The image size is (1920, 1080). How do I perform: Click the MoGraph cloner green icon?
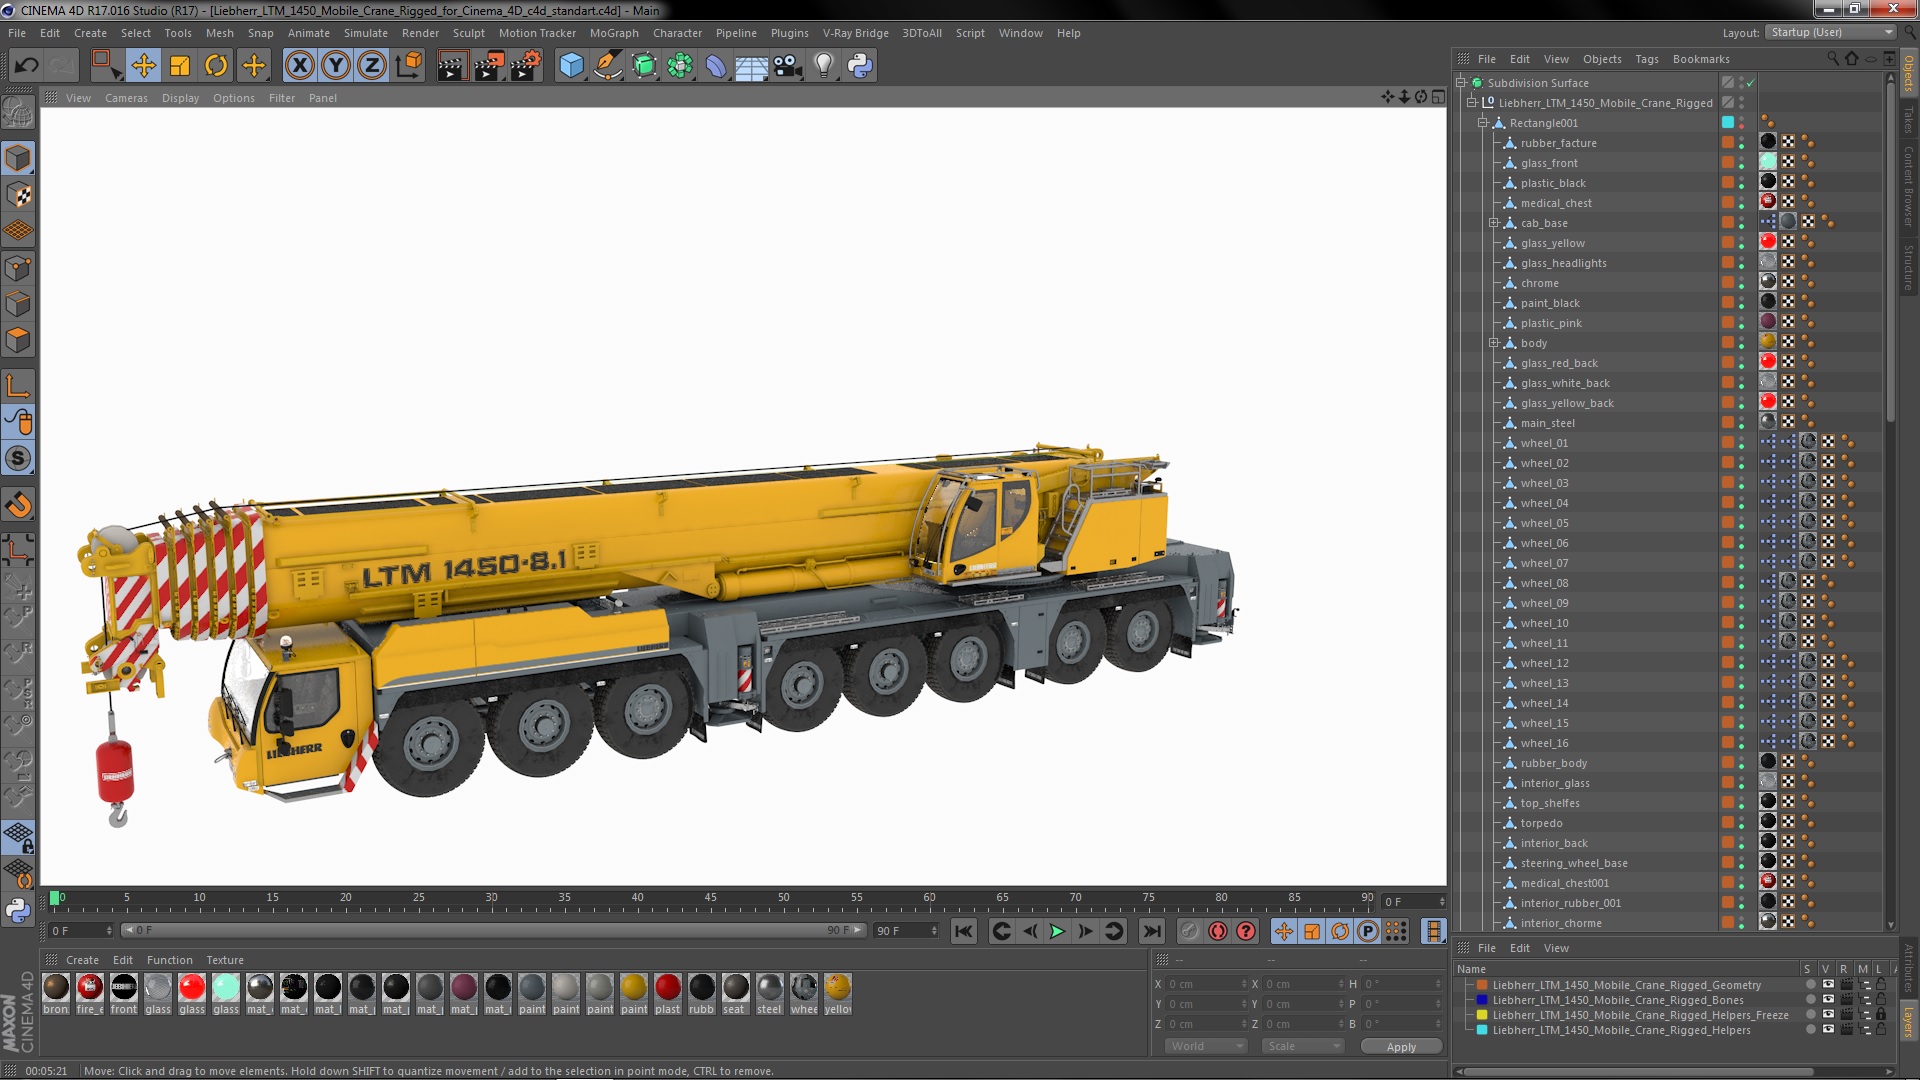pyautogui.click(x=680, y=66)
